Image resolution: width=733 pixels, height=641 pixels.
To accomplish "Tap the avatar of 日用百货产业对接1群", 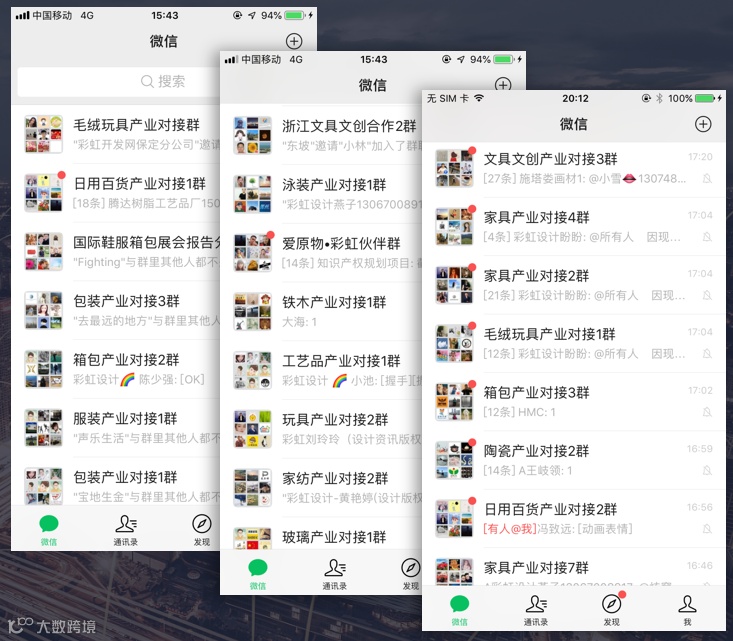I will [43, 193].
